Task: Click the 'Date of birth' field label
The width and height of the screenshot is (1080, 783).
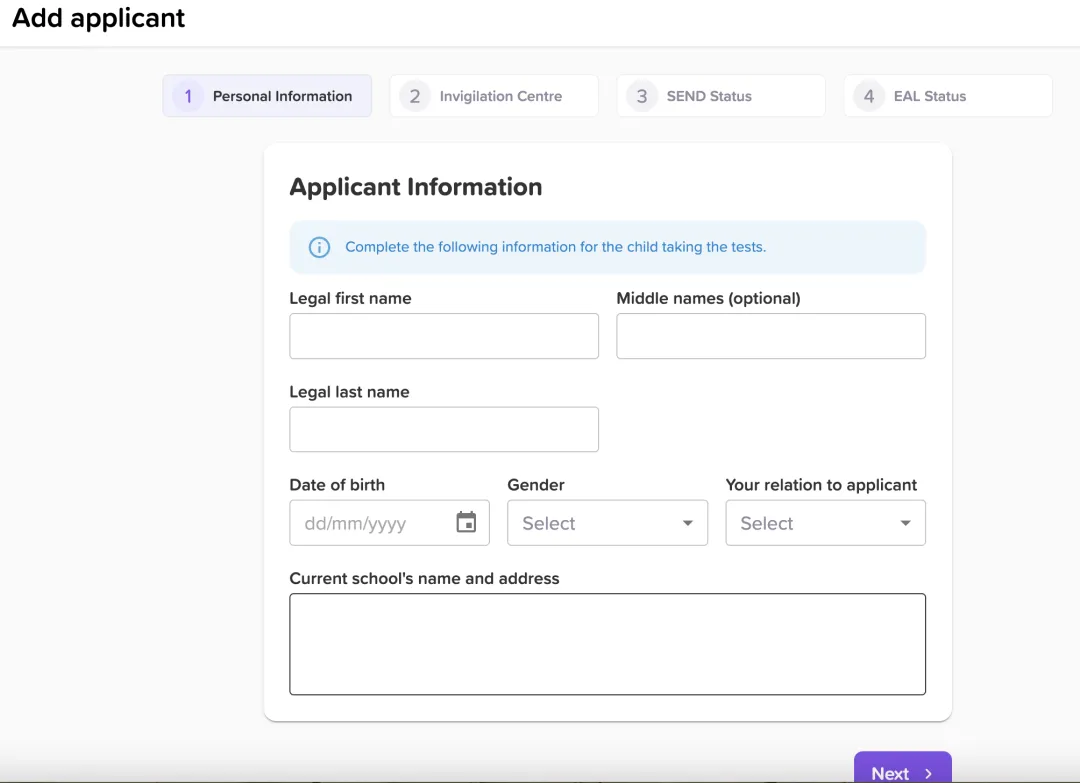Action: click(x=337, y=485)
